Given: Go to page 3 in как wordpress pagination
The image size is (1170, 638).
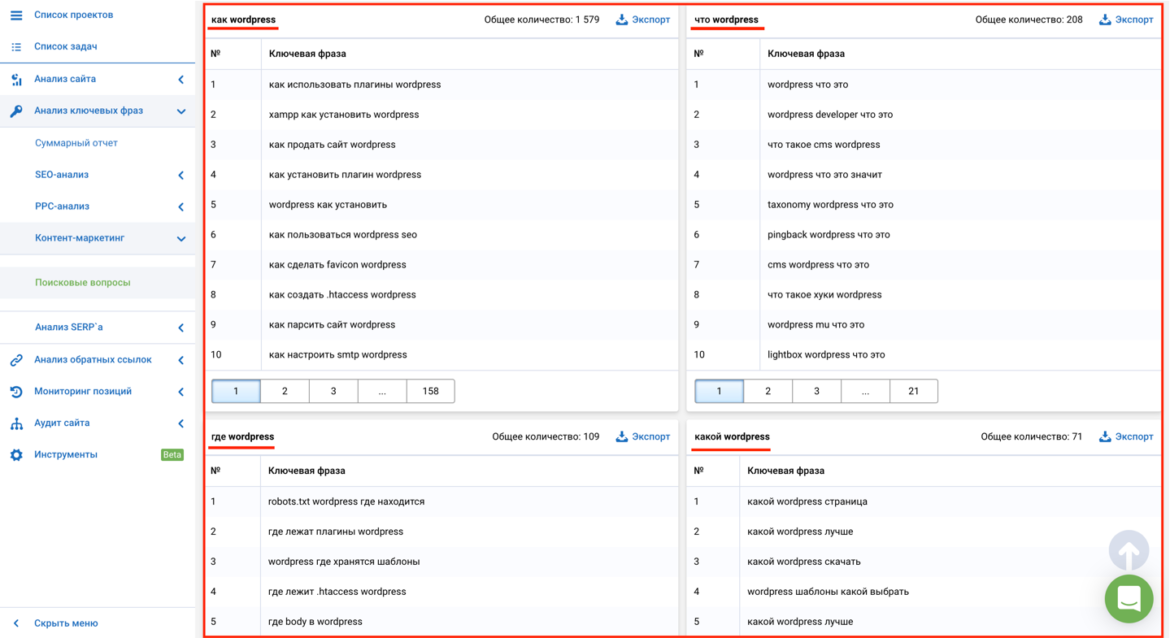Looking at the screenshot, I should tap(334, 391).
